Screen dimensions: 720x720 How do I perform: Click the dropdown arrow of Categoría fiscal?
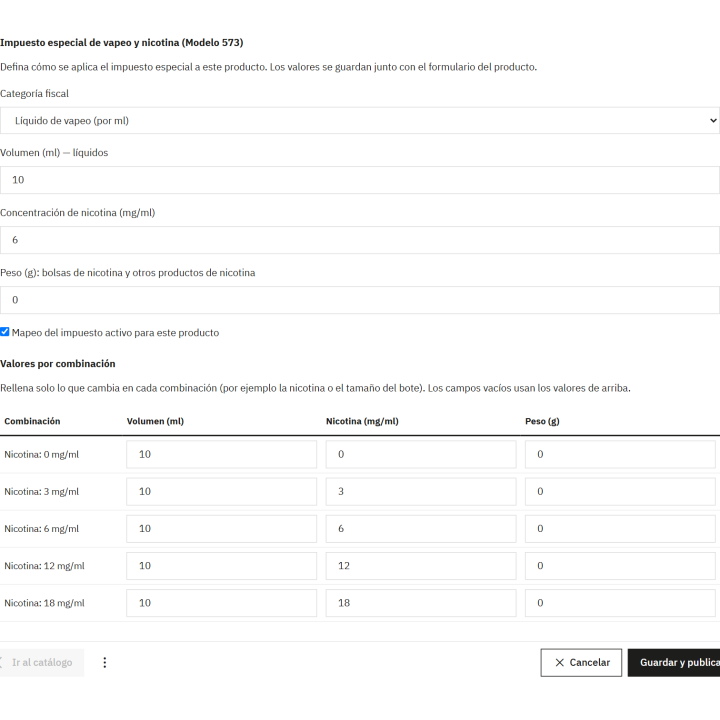(x=713, y=120)
